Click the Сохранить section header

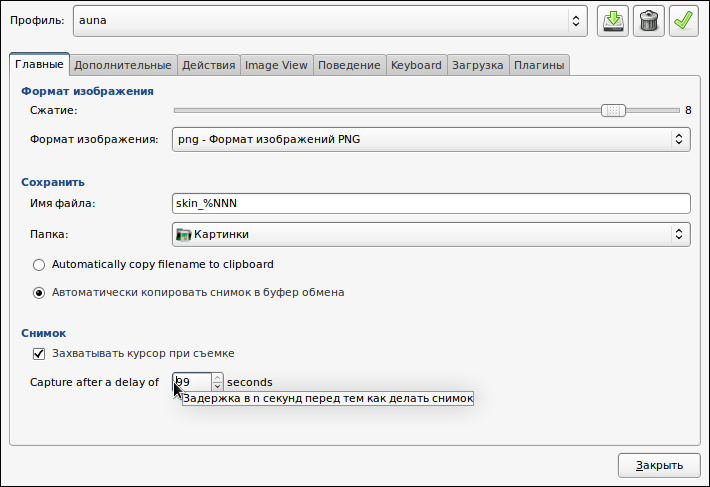click(x=53, y=182)
